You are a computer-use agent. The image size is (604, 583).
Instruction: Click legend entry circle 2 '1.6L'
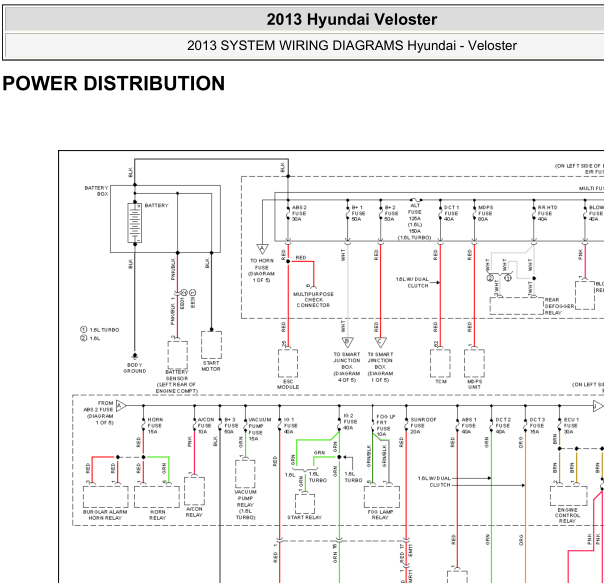pyautogui.click(x=90, y=338)
